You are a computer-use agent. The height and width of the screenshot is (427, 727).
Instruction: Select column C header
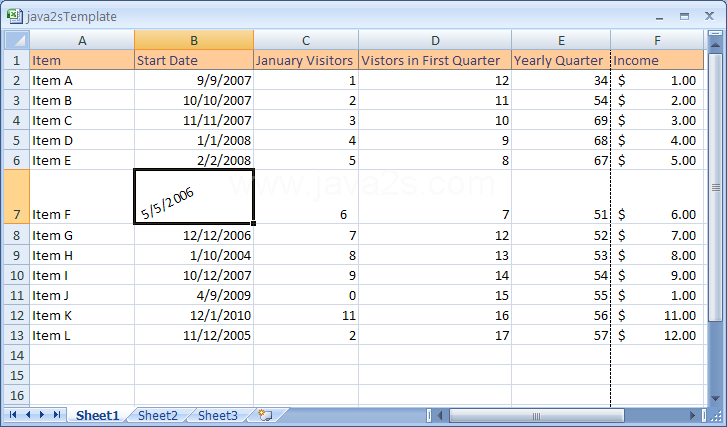[306, 40]
